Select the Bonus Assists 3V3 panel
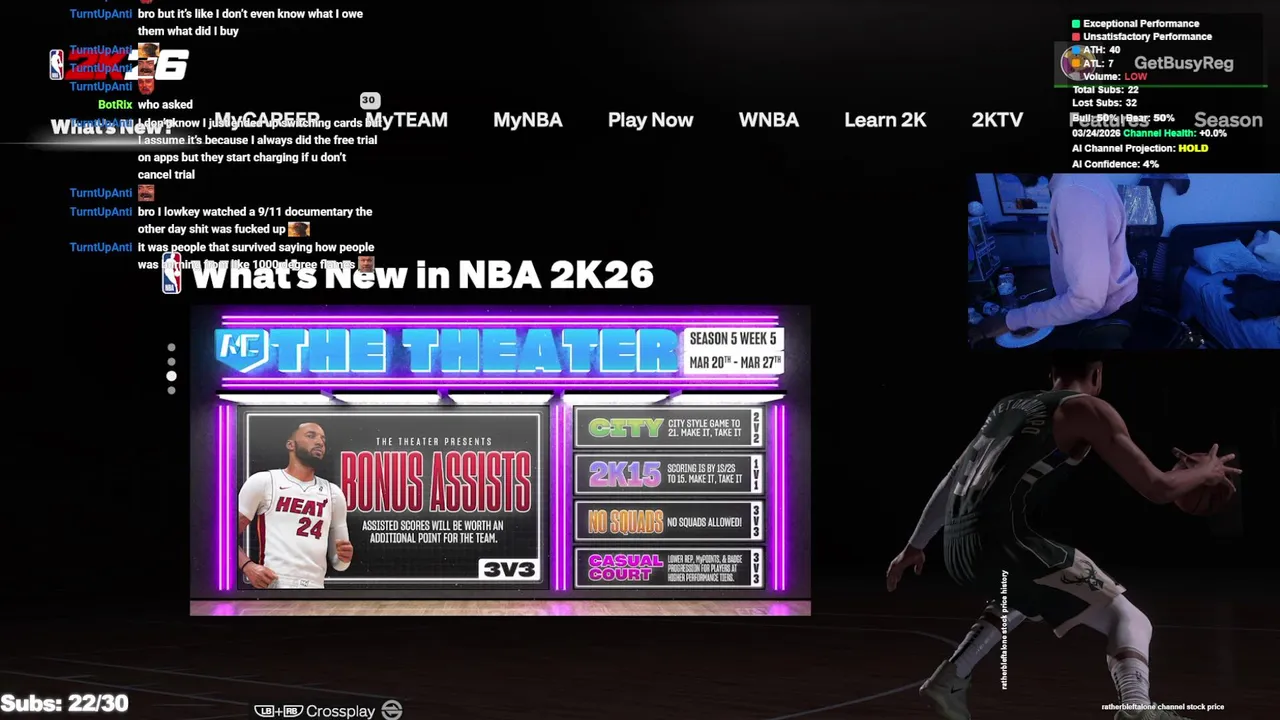Image resolution: width=1280 pixels, height=720 pixels. coord(393,499)
